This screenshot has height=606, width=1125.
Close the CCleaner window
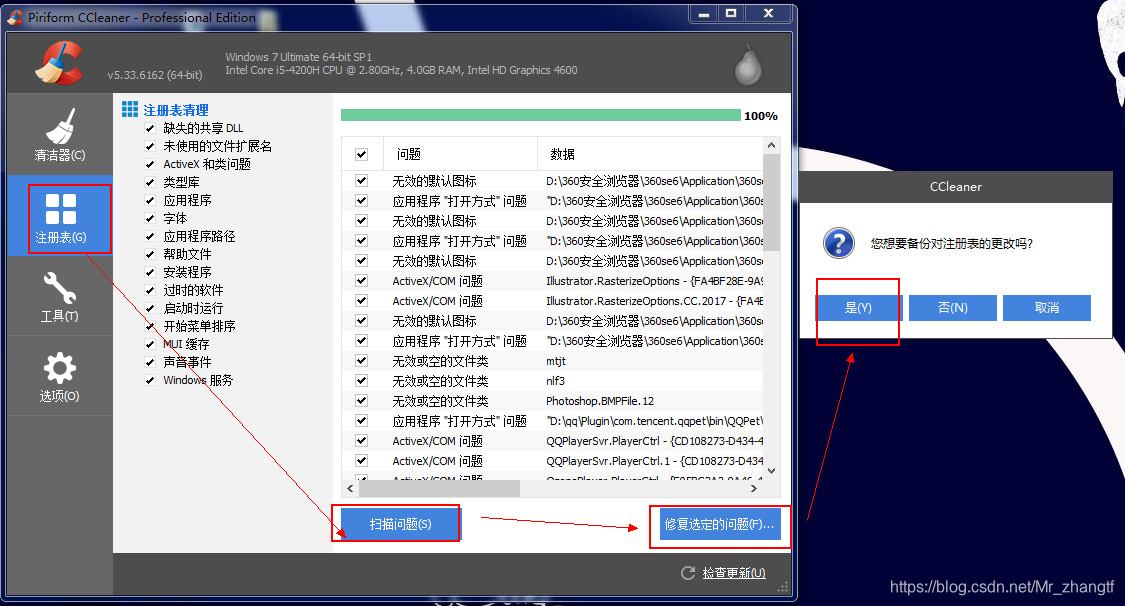768,14
